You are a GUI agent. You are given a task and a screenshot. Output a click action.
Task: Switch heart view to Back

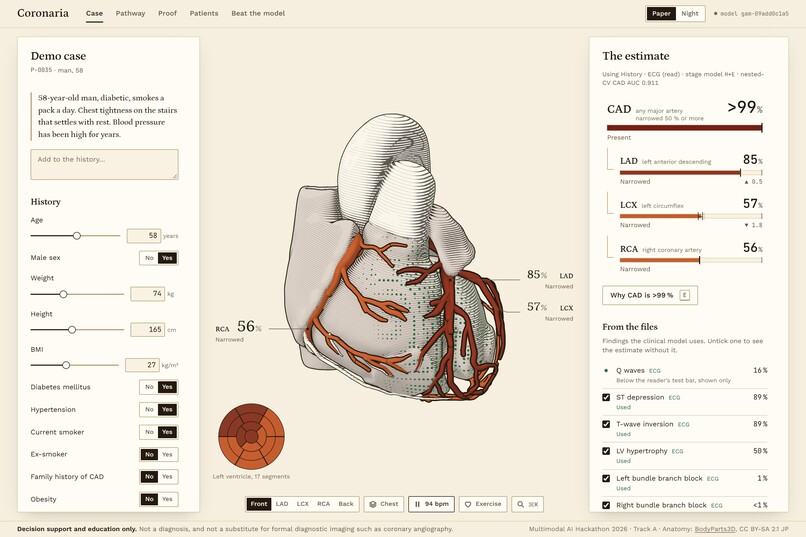coord(346,504)
